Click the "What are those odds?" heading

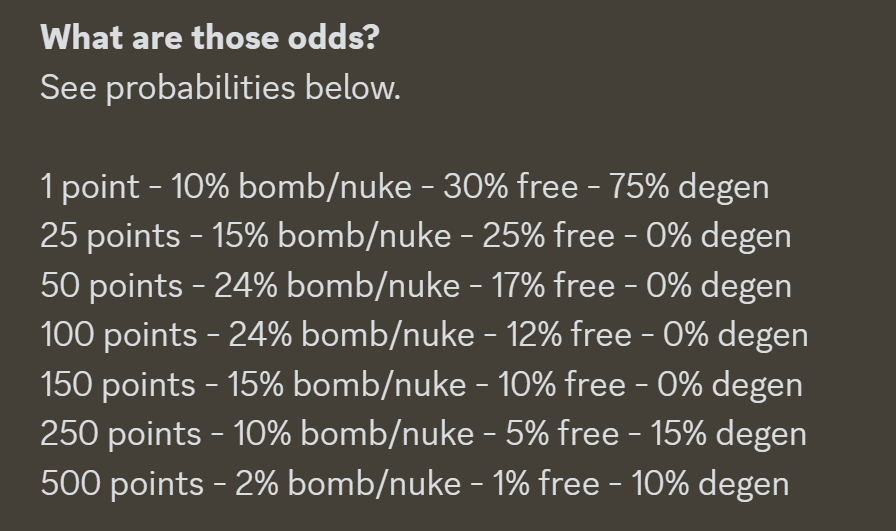pyautogui.click(x=210, y=39)
